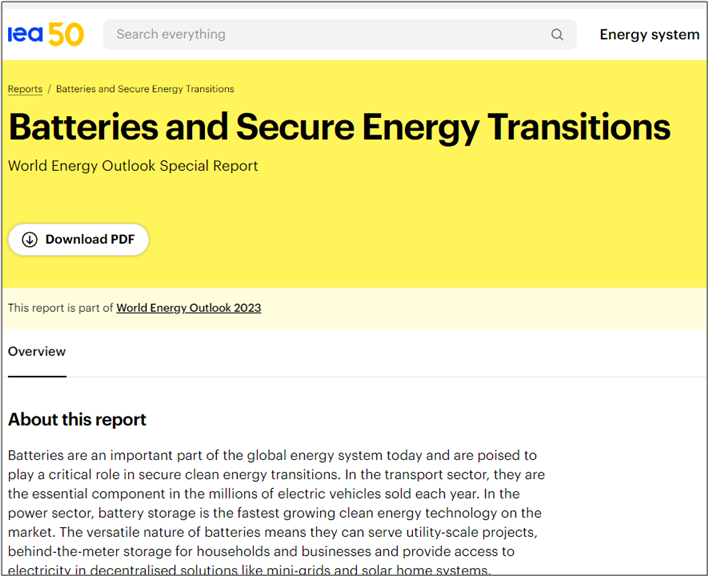Screen dimensions: 708x576
Task: Click the World Energy Outlook Special Report subtitle
Action: pos(133,166)
